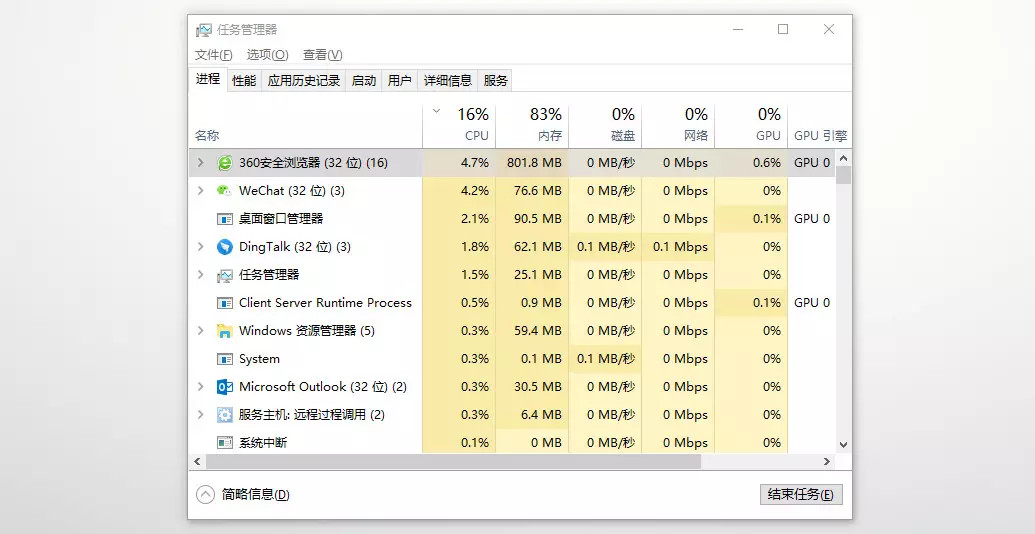Open the 文件(F) menu
The image size is (1035, 534).
pyautogui.click(x=213, y=55)
